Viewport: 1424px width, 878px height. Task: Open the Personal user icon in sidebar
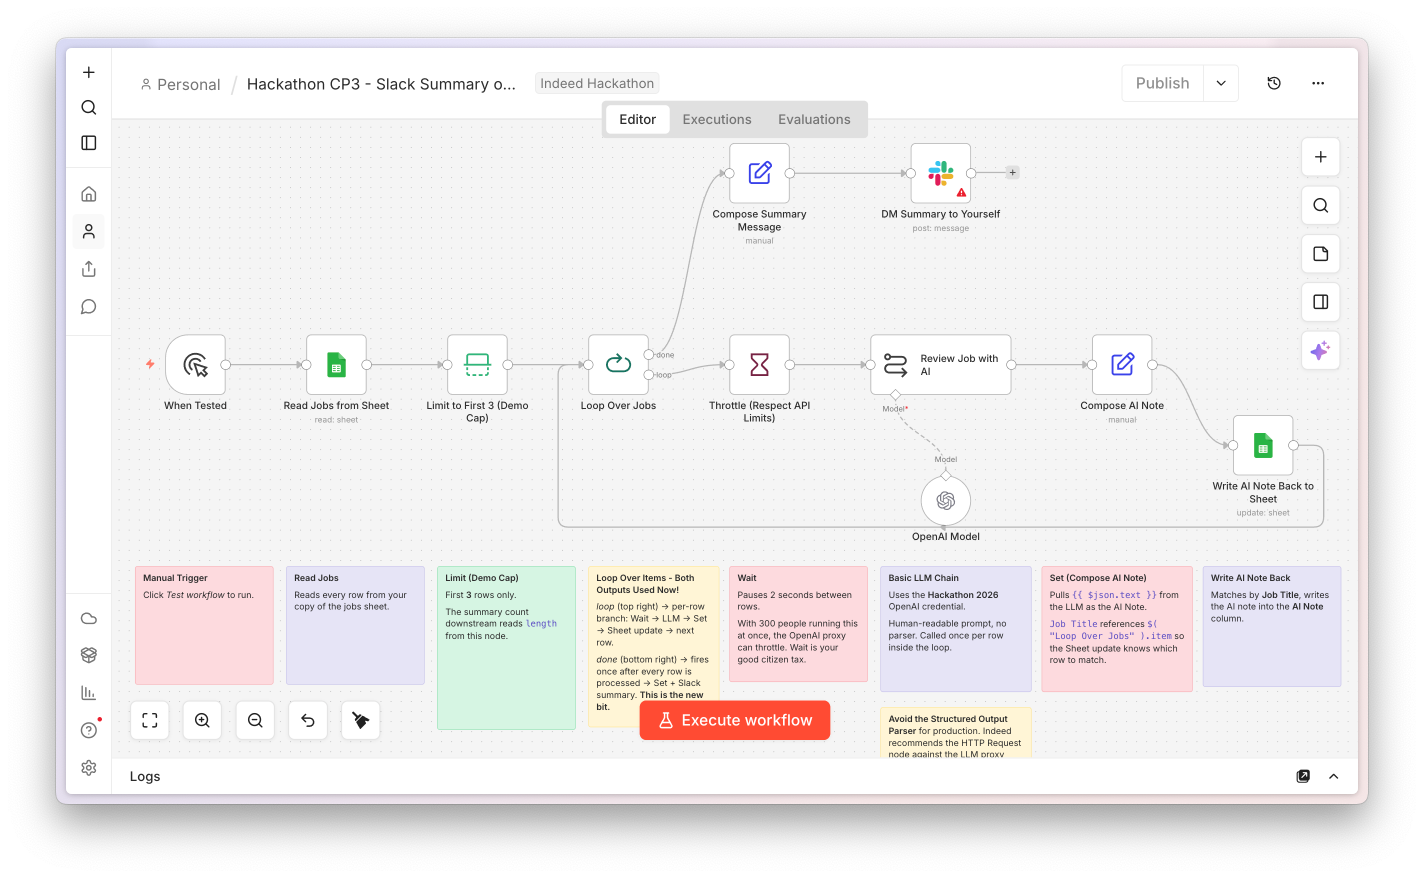click(x=89, y=231)
